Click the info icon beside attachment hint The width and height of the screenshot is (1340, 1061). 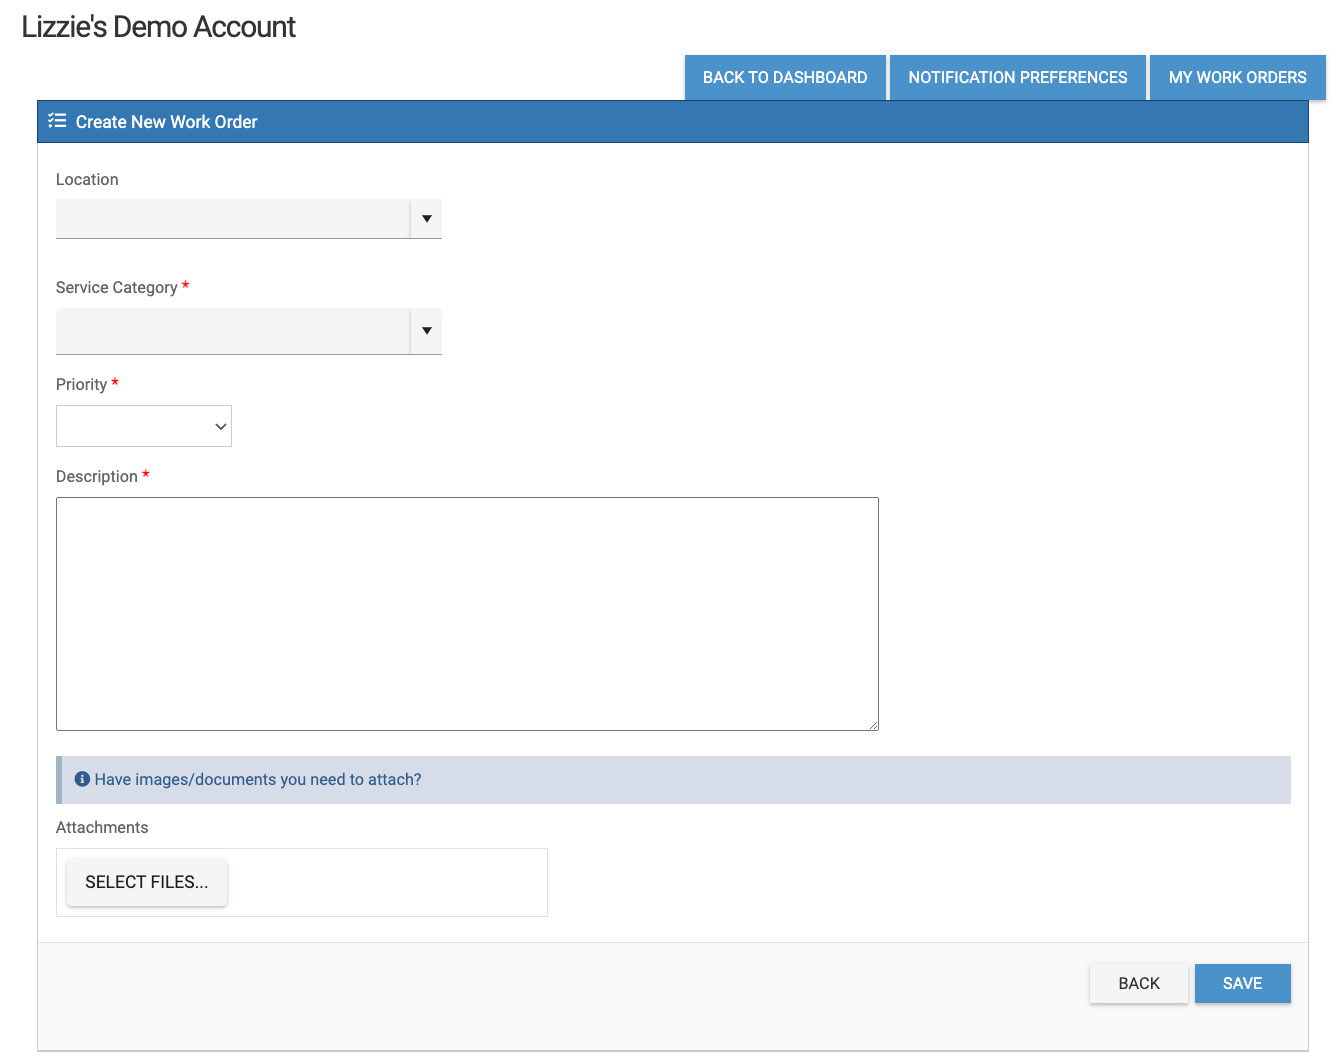[x=82, y=779]
